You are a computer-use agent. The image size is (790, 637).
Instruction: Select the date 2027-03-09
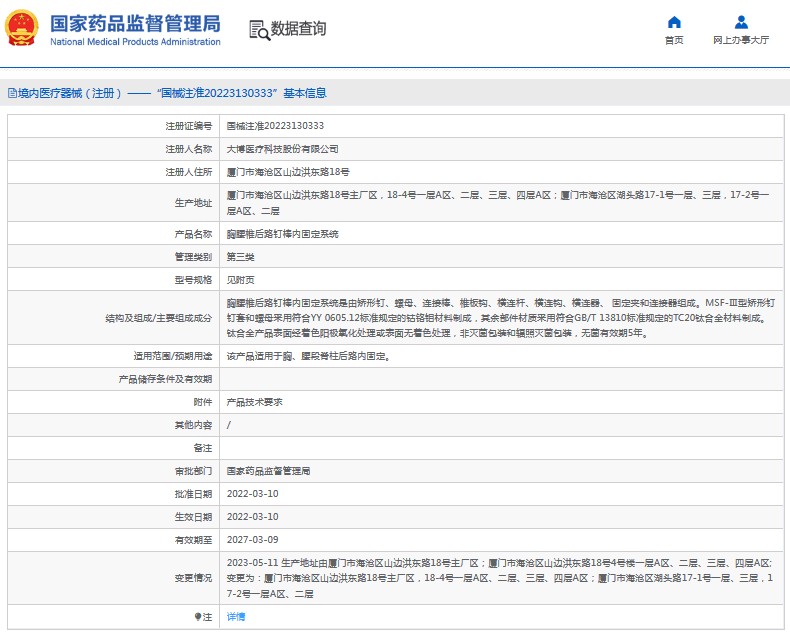click(x=252, y=540)
